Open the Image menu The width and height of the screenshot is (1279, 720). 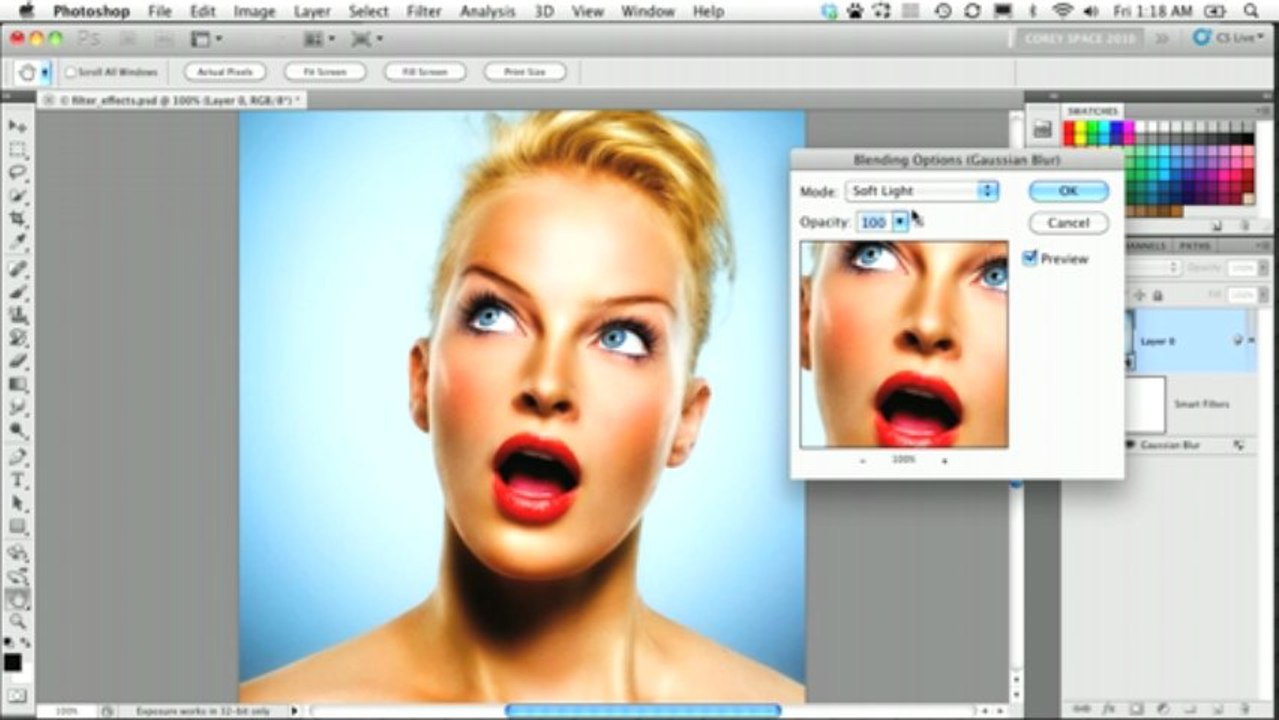254,12
